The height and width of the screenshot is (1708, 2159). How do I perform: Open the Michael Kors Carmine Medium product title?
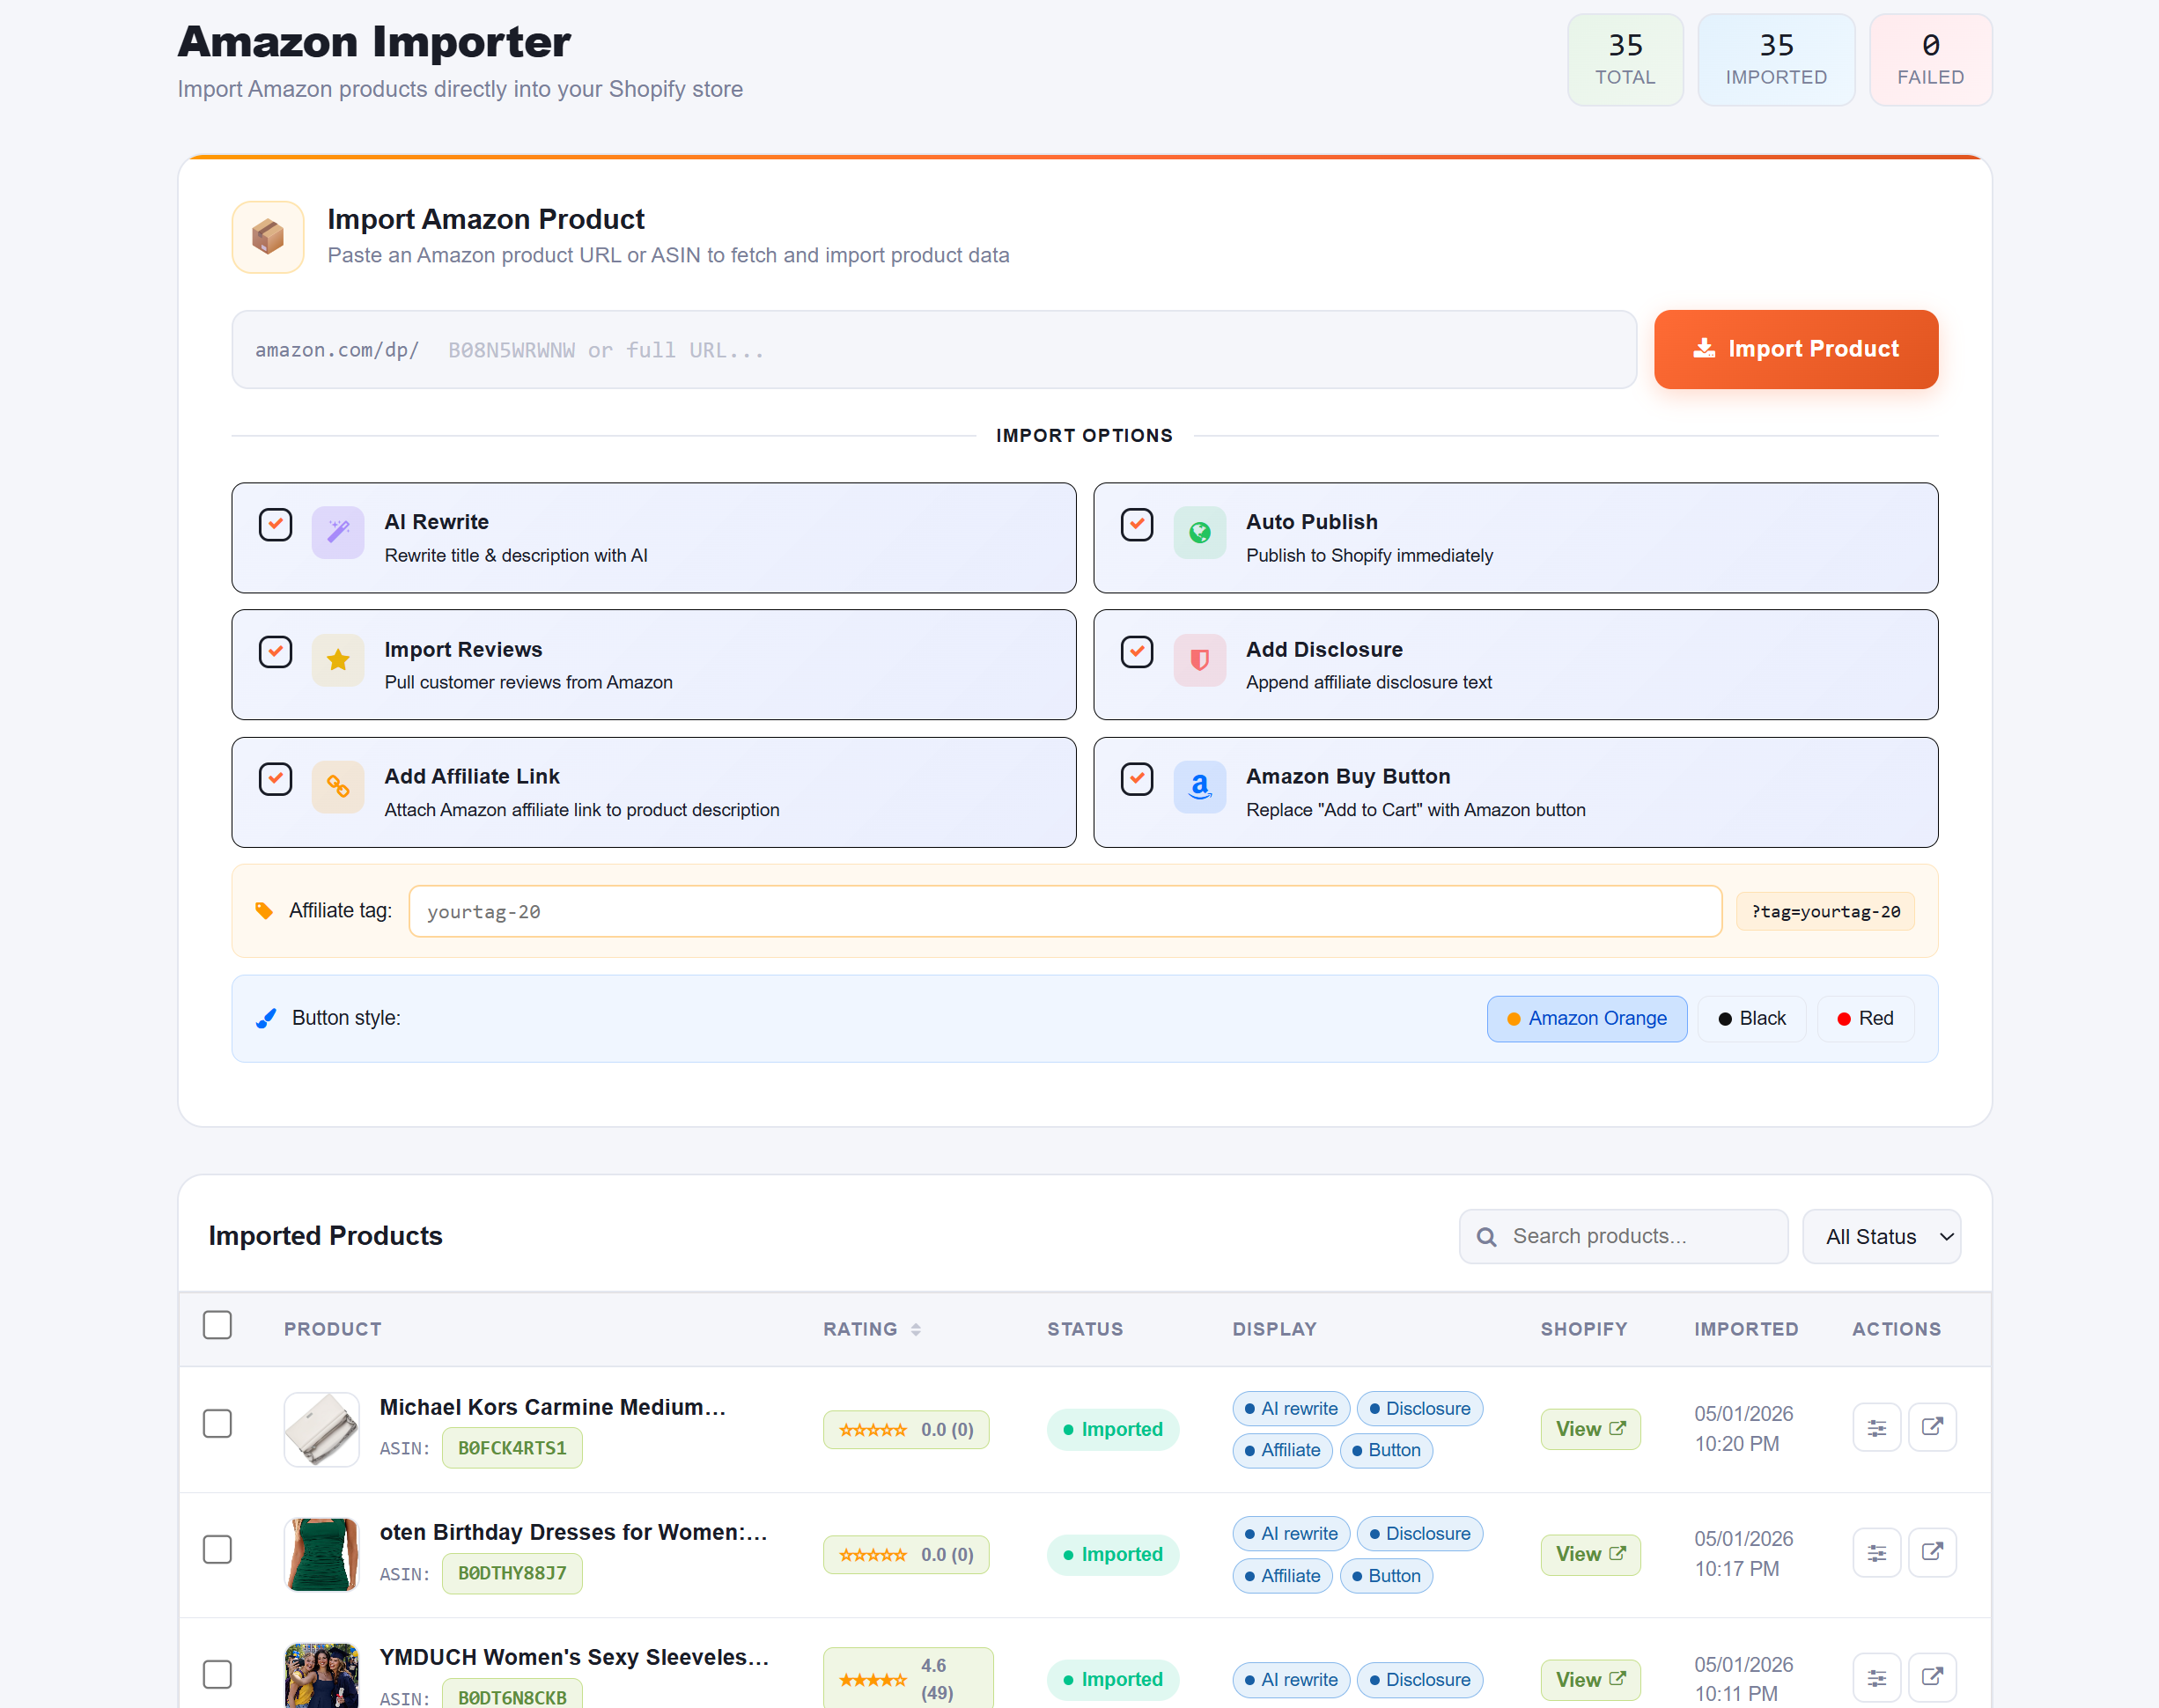(553, 1407)
